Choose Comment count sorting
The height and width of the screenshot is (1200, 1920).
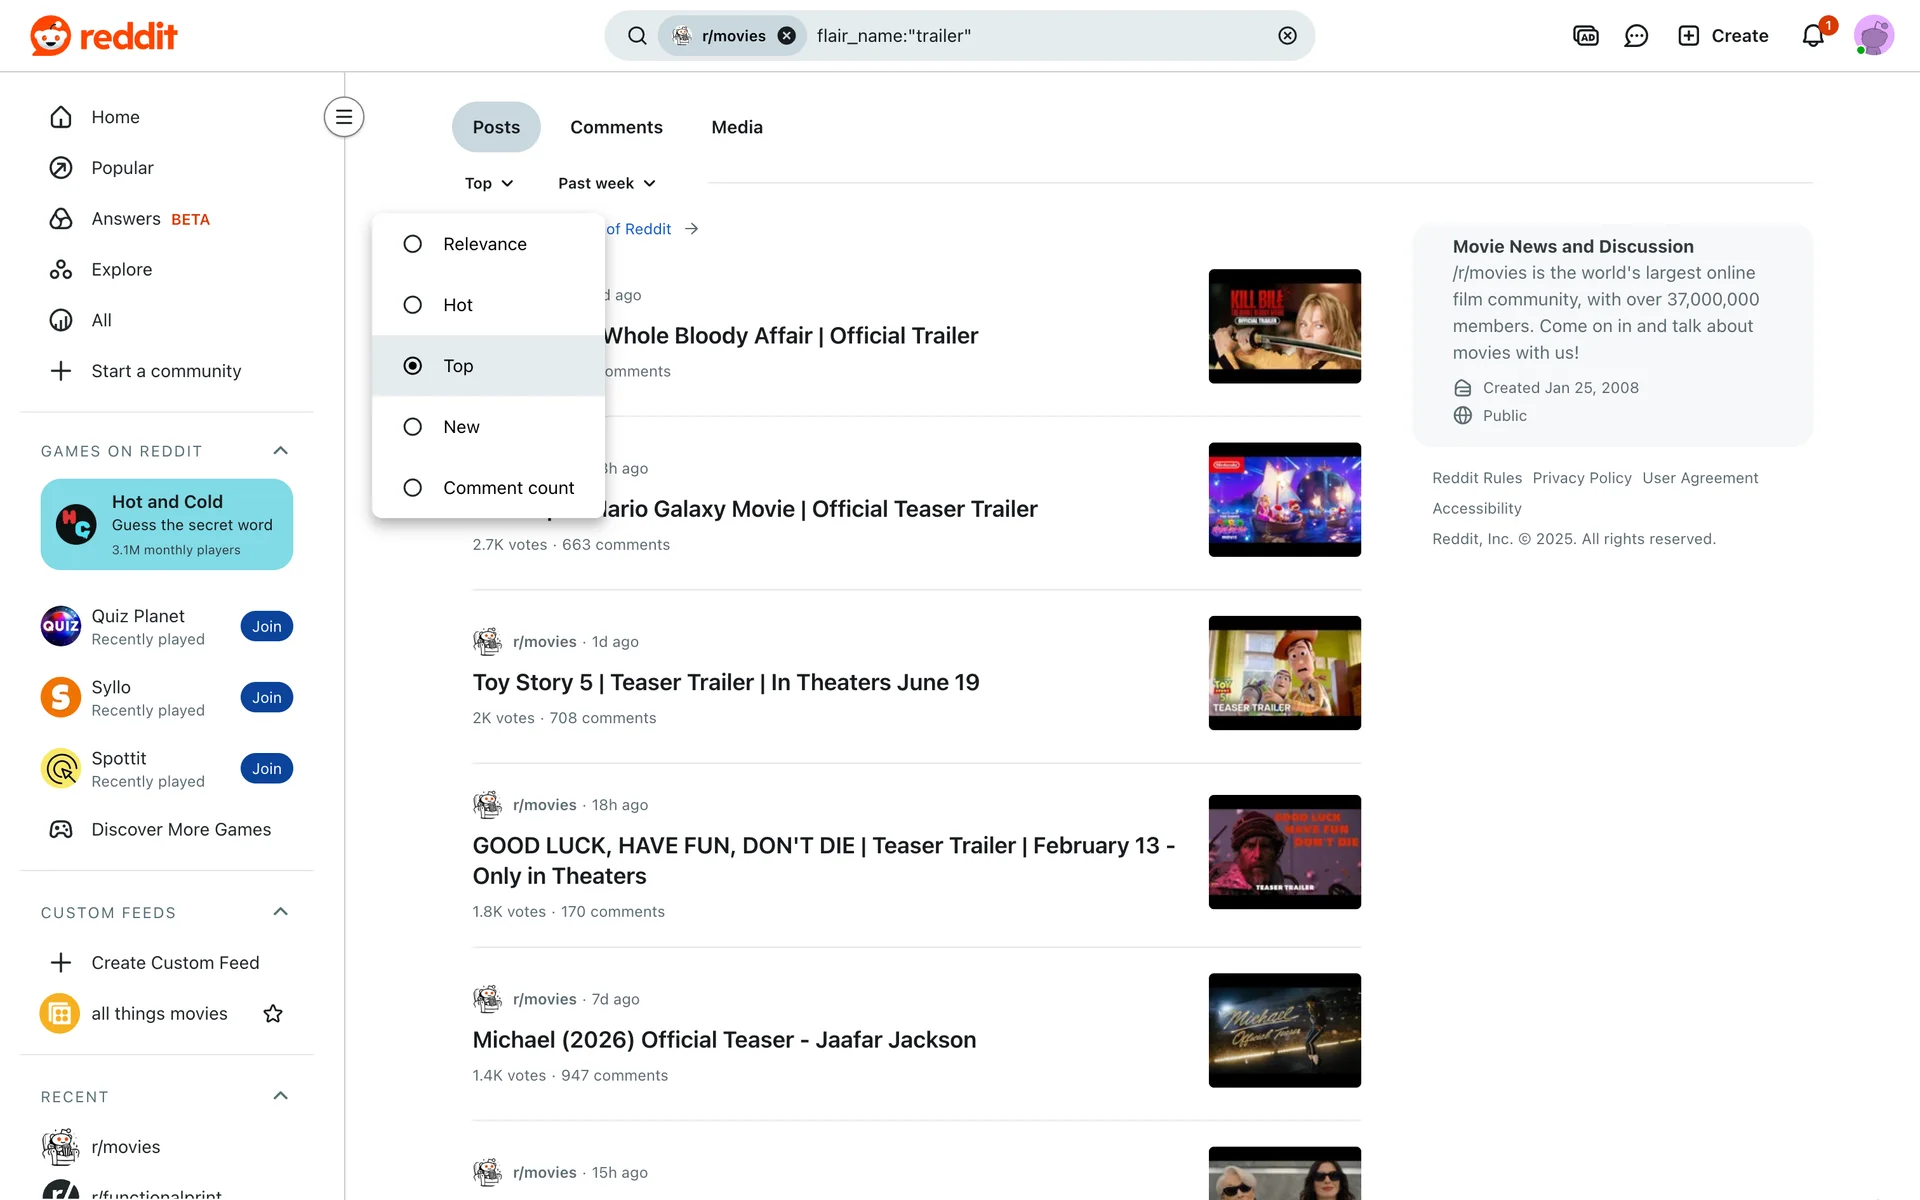point(508,488)
